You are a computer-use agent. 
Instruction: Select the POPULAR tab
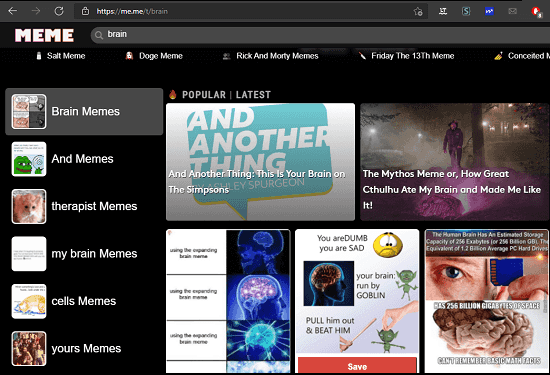coord(204,95)
